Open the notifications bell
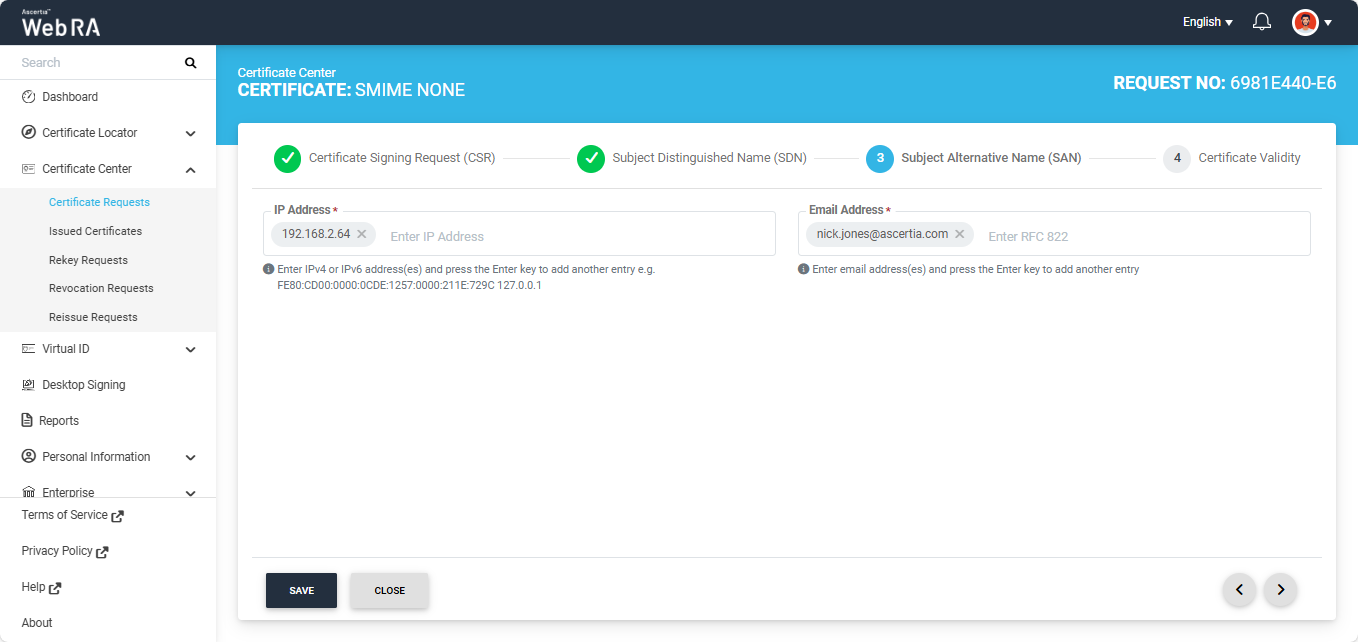Screen dimensions: 1358x642 tap(1262, 22)
